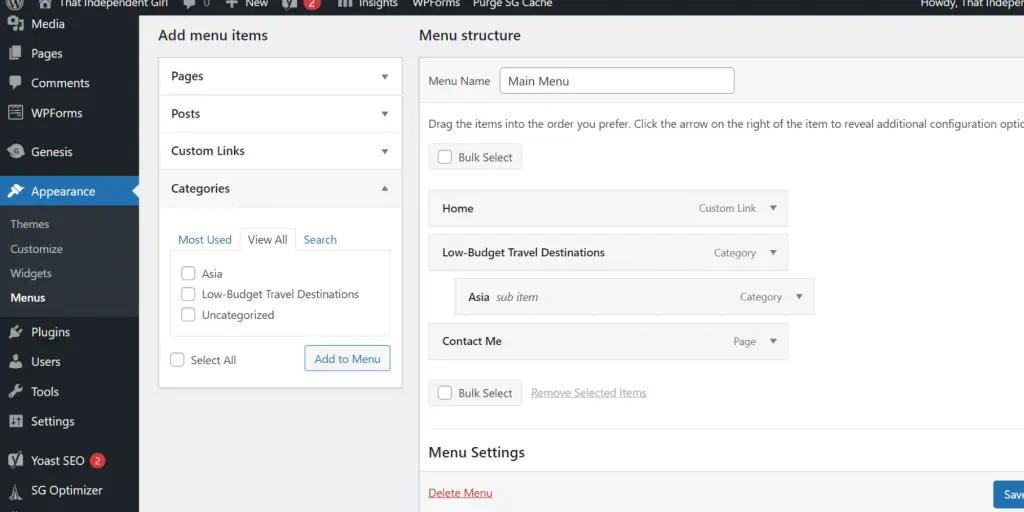Click the Low-Budget Travel Destinations menu item title

[x=523, y=253]
